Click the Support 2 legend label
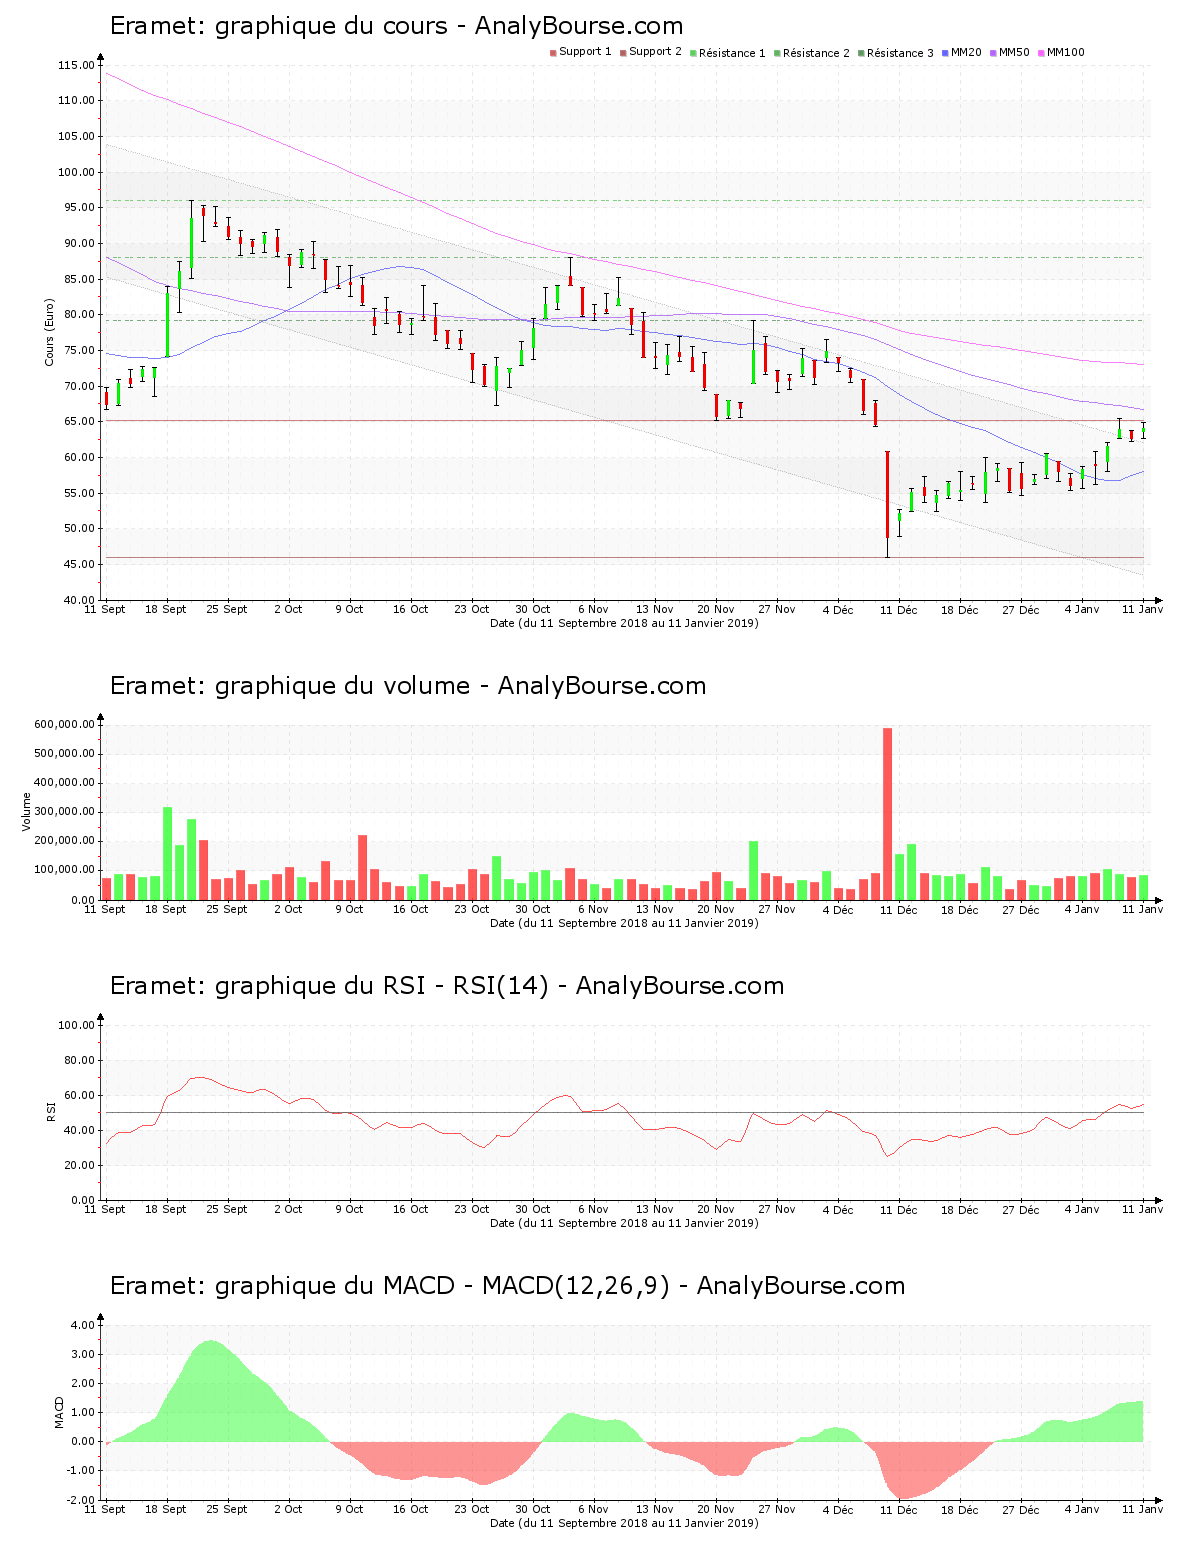The width and height of the screenshot is (1200, 1550). click(655, 52)
